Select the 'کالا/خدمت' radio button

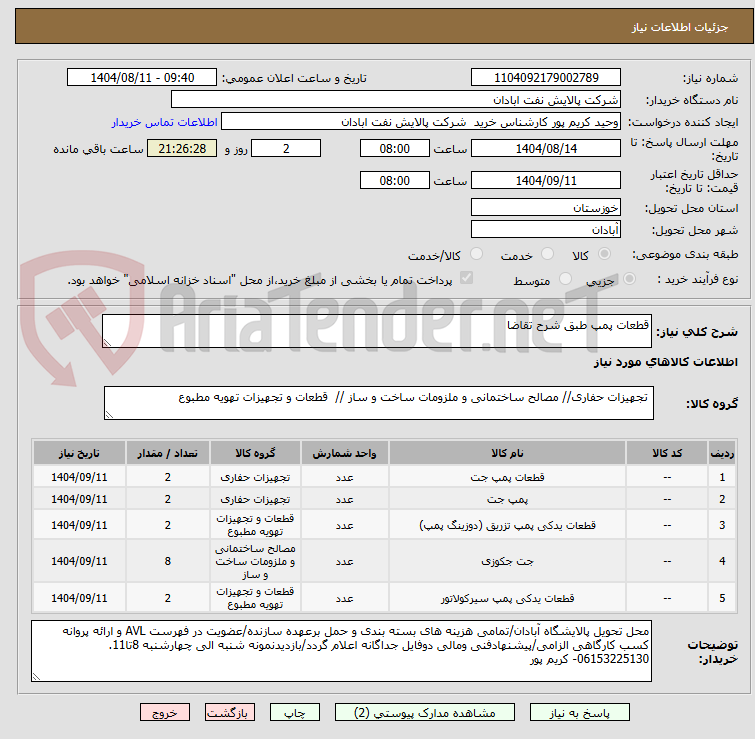pos(476,254)
